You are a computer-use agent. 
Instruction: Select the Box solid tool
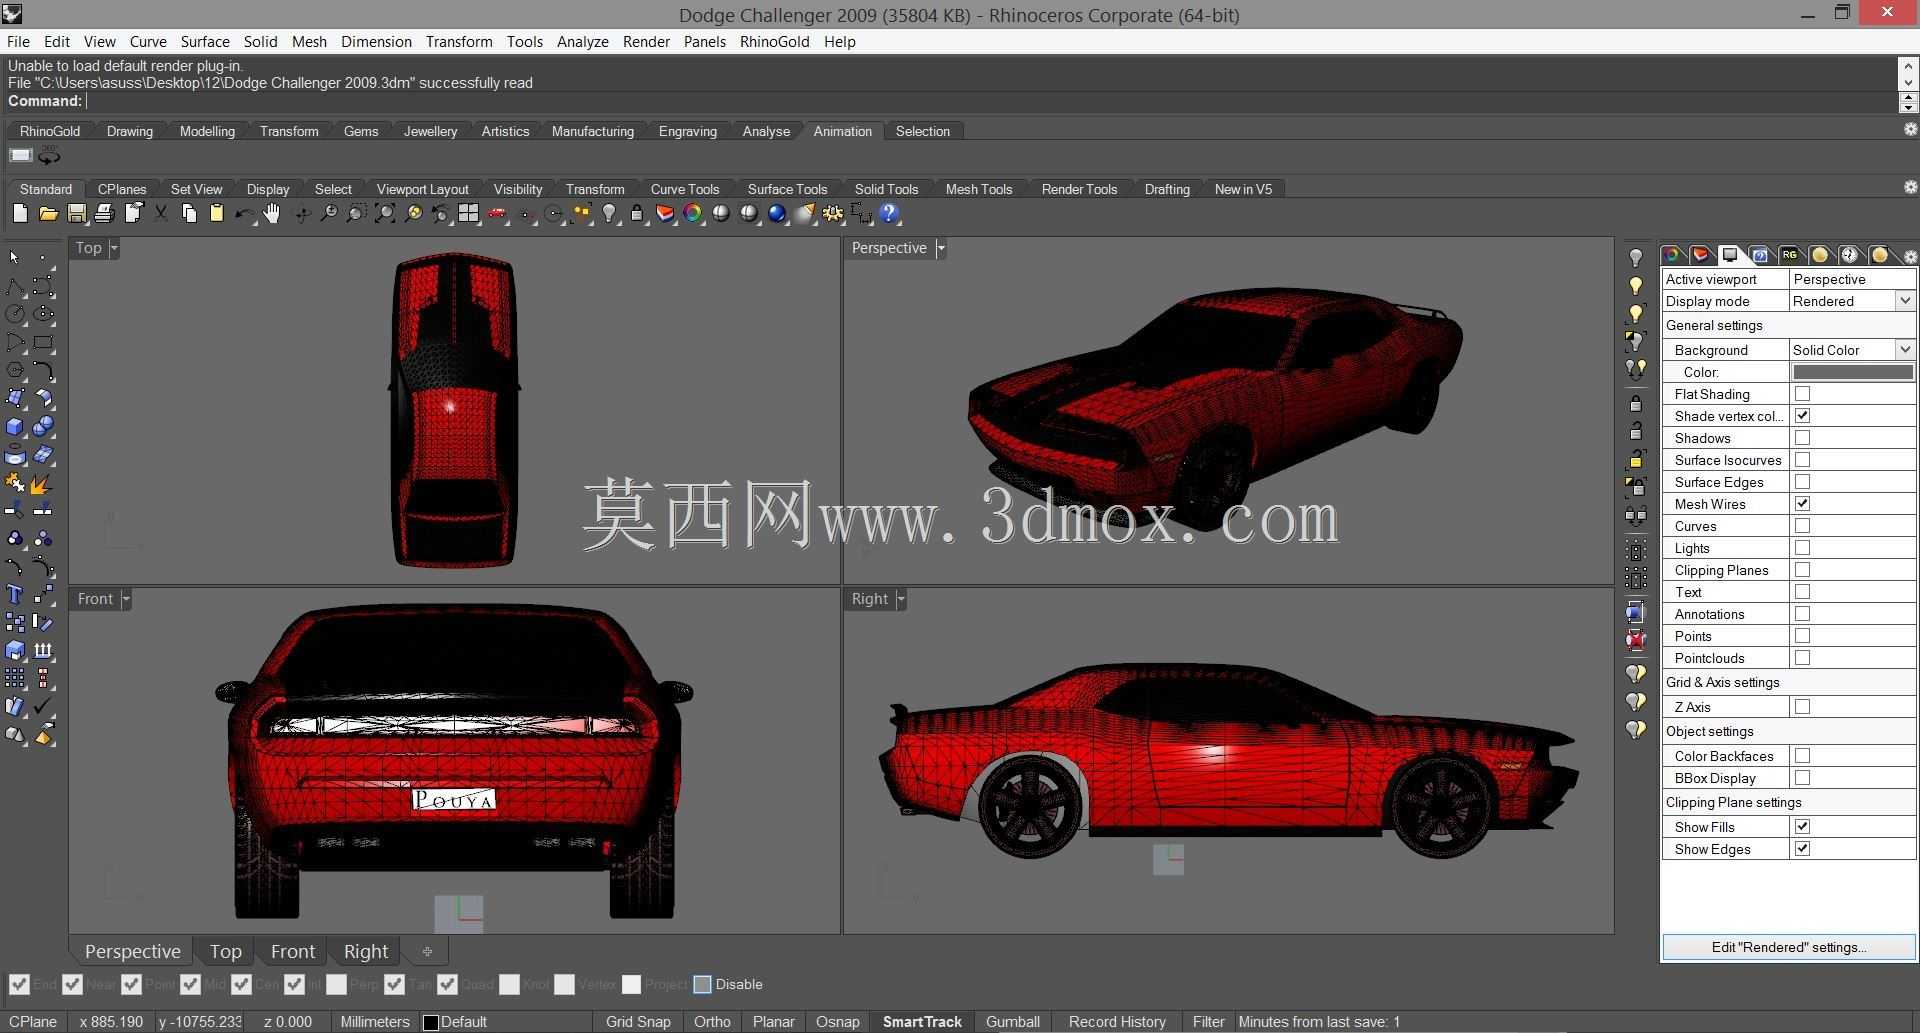[x=15, y=427]
